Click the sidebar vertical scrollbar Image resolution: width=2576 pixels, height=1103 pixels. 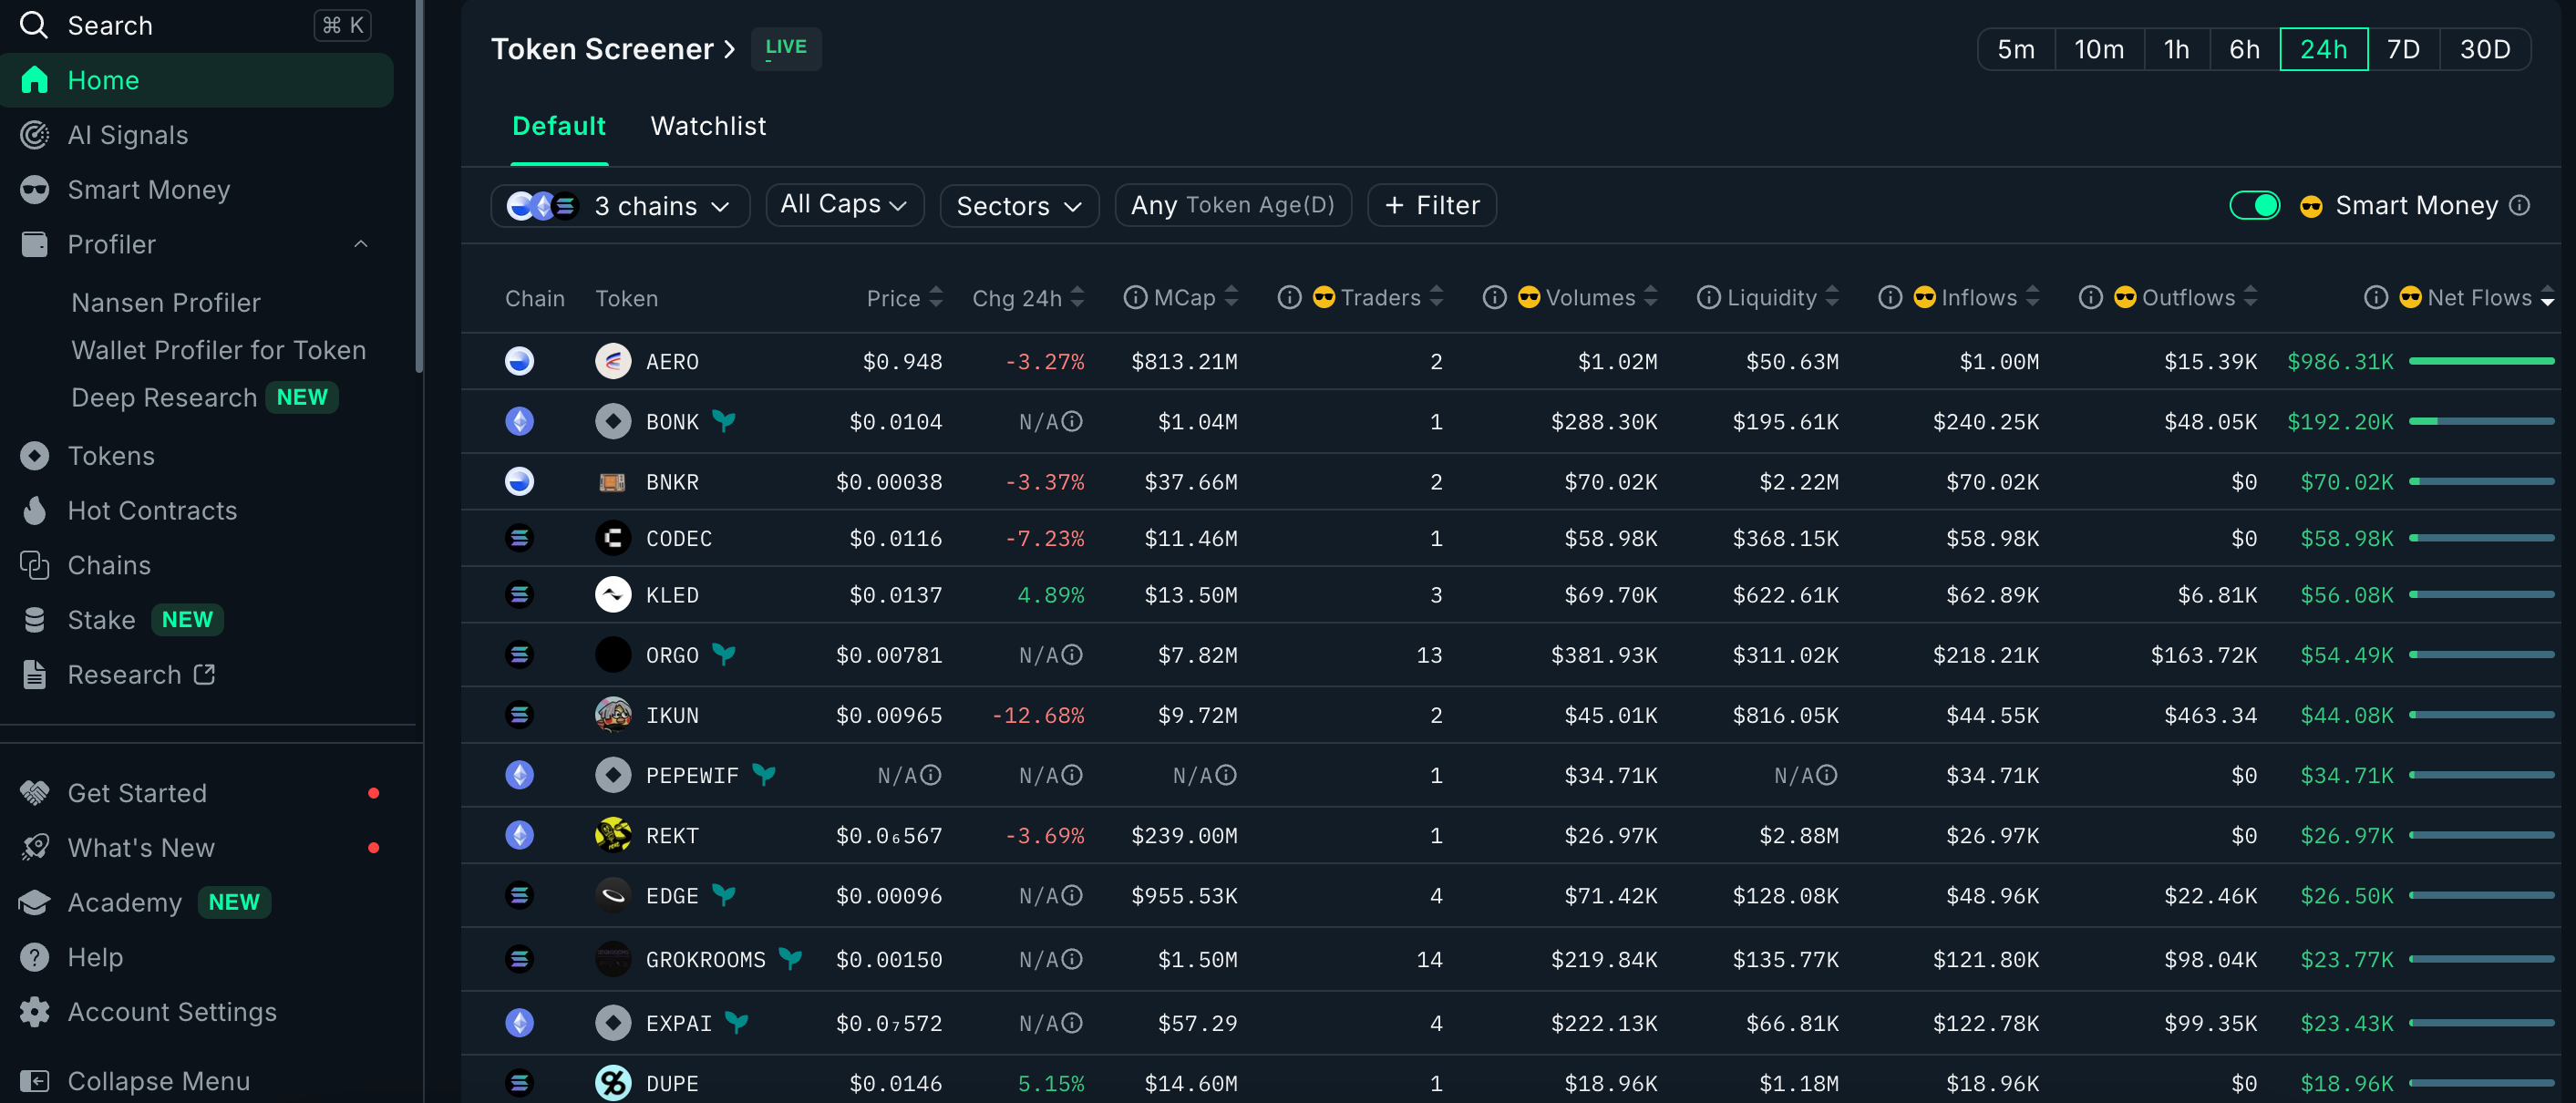coord(419,185)
